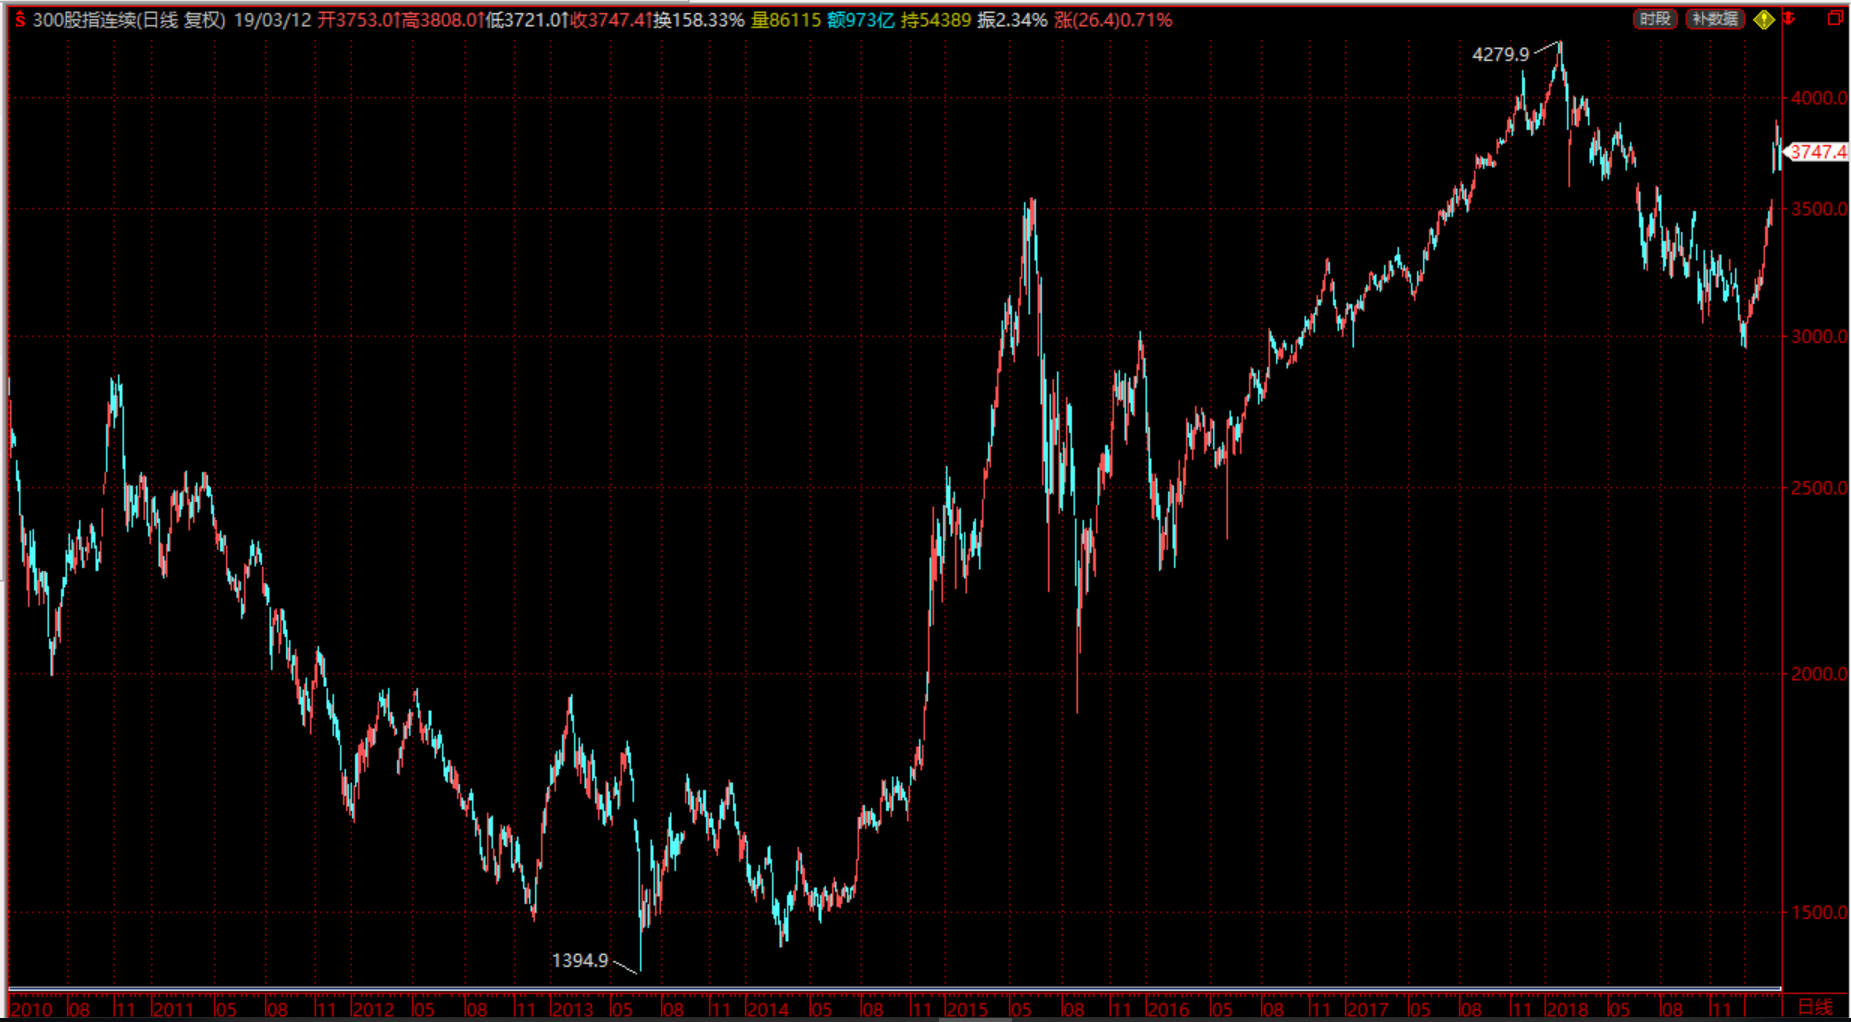
Task: Click the closing price 收3747.4 in the header
Action: (610, 20)
